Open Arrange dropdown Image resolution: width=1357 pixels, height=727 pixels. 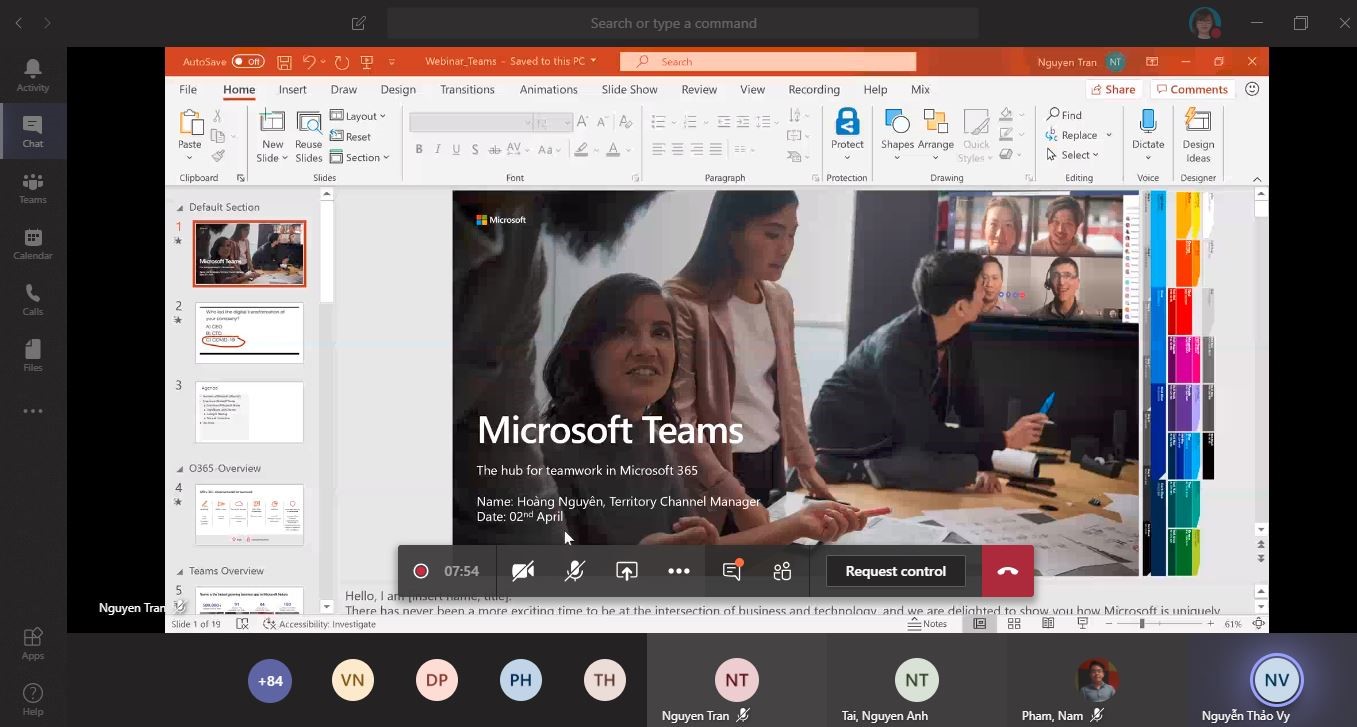(x=936, y=135)
